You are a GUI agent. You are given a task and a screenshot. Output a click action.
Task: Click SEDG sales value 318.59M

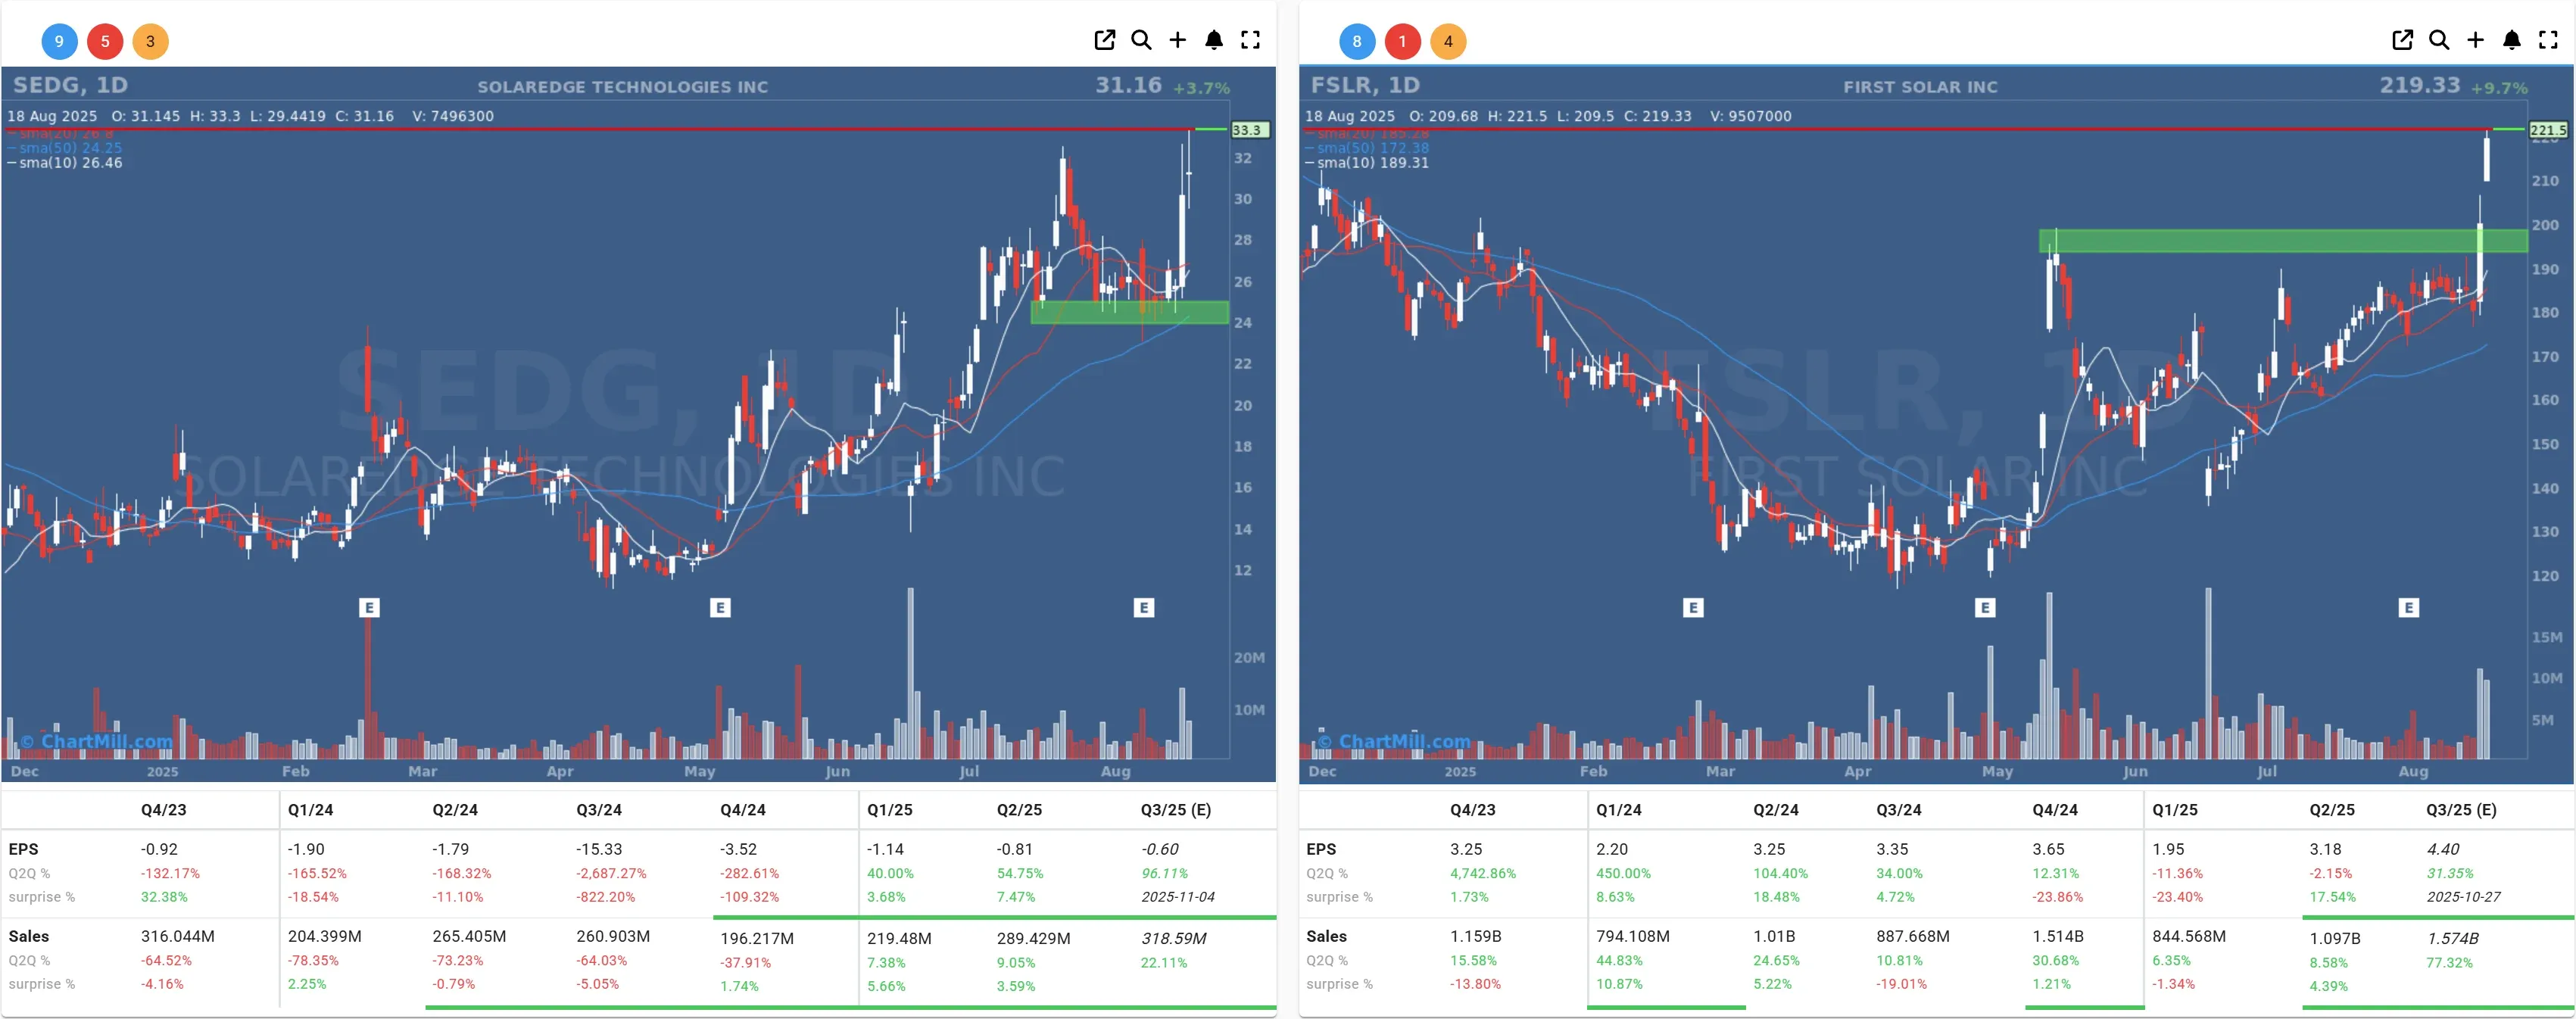(x=1174, y=938)
